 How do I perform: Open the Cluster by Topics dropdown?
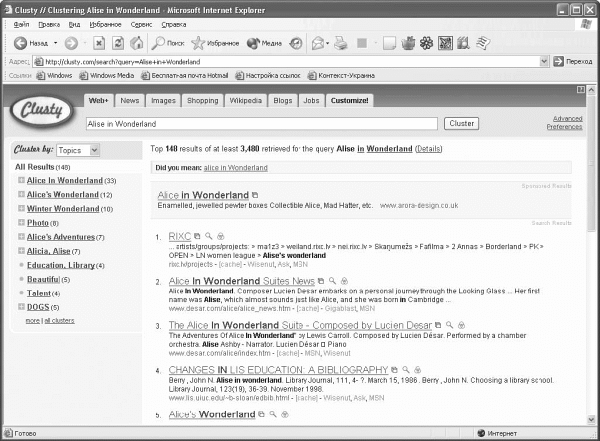[78, 150]
